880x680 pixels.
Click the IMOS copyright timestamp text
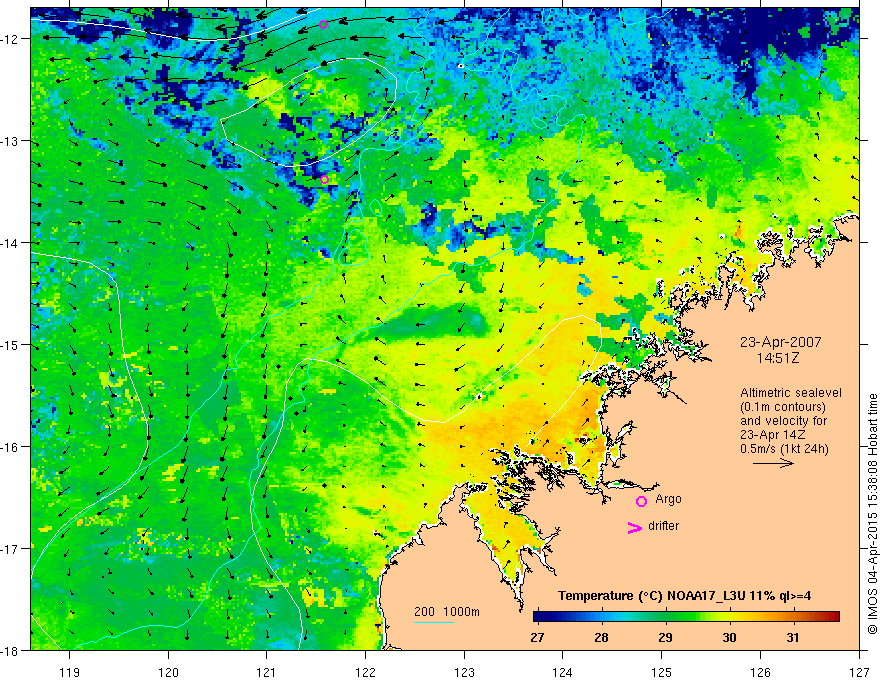click(x=872, y=516)
